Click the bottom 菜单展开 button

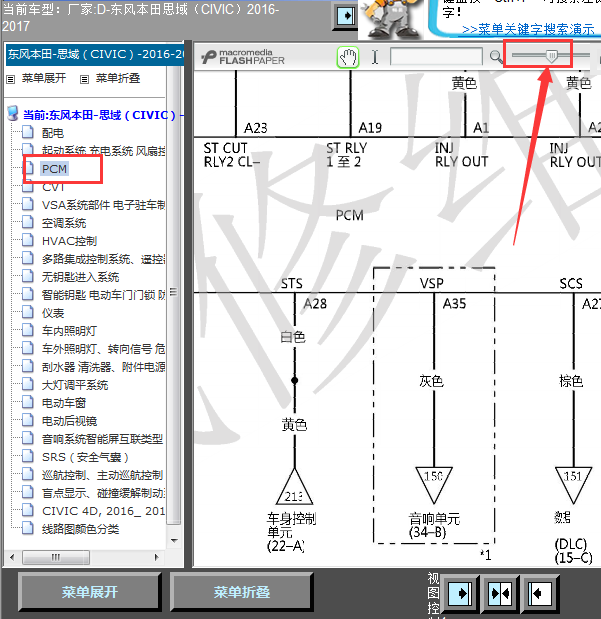pos(90,592)
